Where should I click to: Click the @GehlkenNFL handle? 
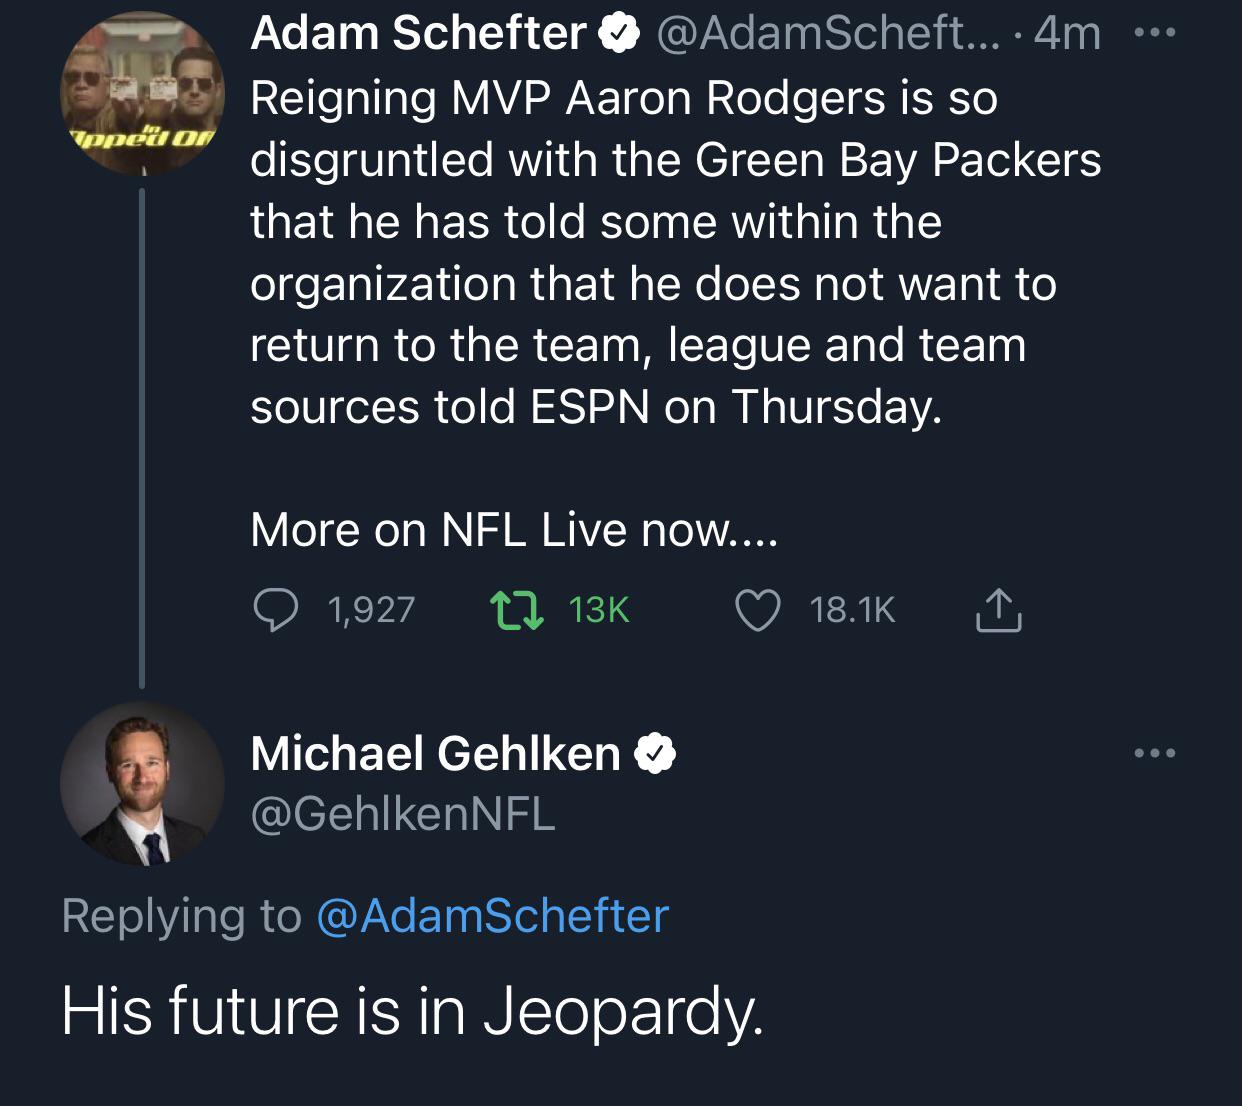coord(402,814)
